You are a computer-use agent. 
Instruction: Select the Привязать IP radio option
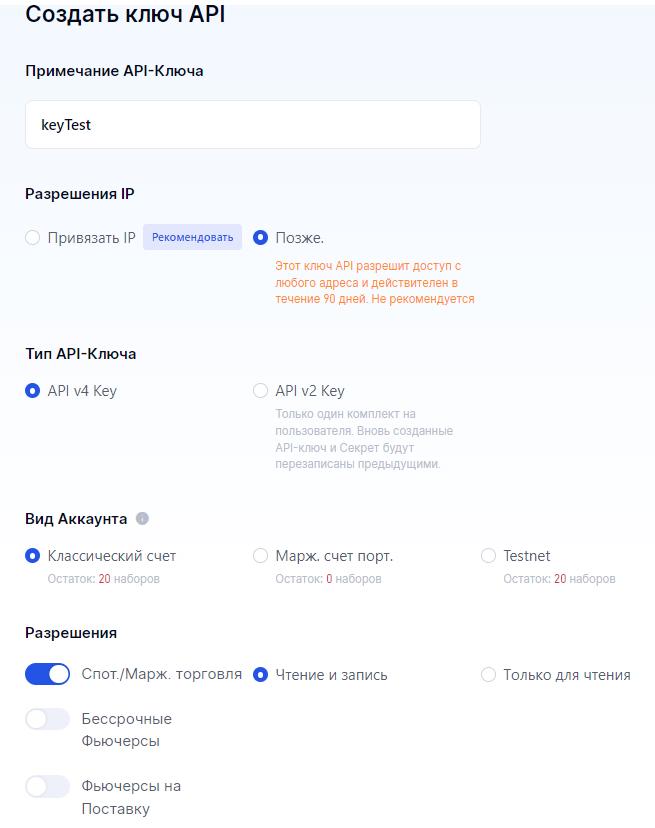pyautogui.click(x=33, y=238)
